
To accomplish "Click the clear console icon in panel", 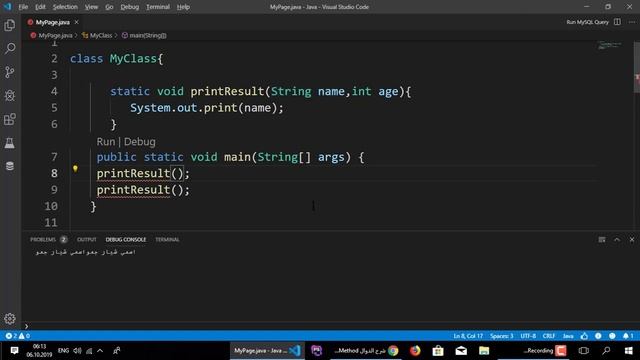I will point(602,240).
